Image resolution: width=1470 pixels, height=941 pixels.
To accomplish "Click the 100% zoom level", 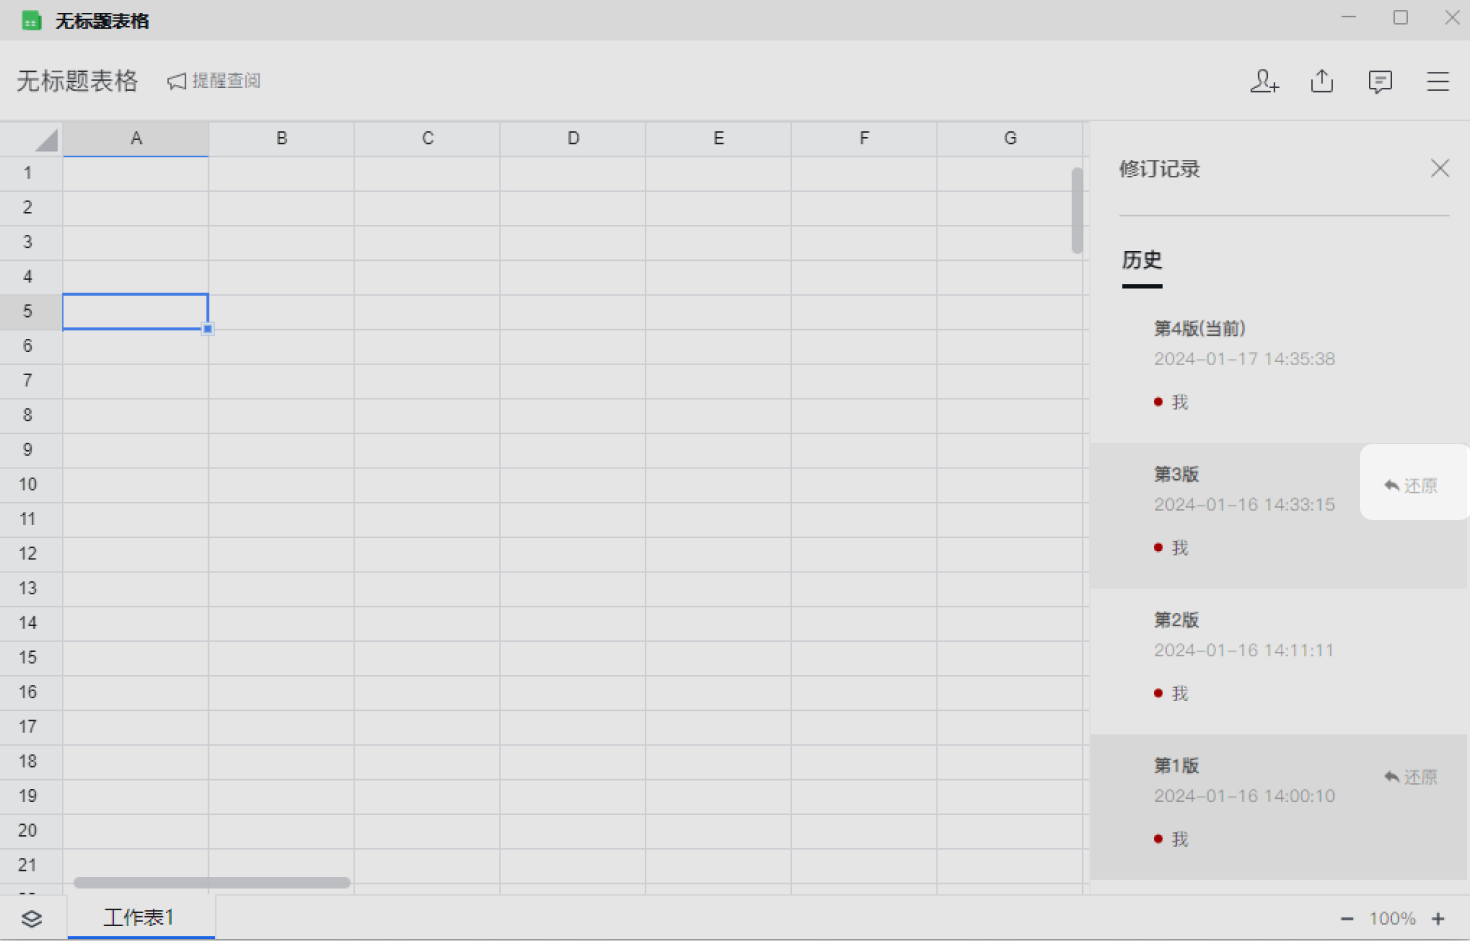I will (1392, 919).
